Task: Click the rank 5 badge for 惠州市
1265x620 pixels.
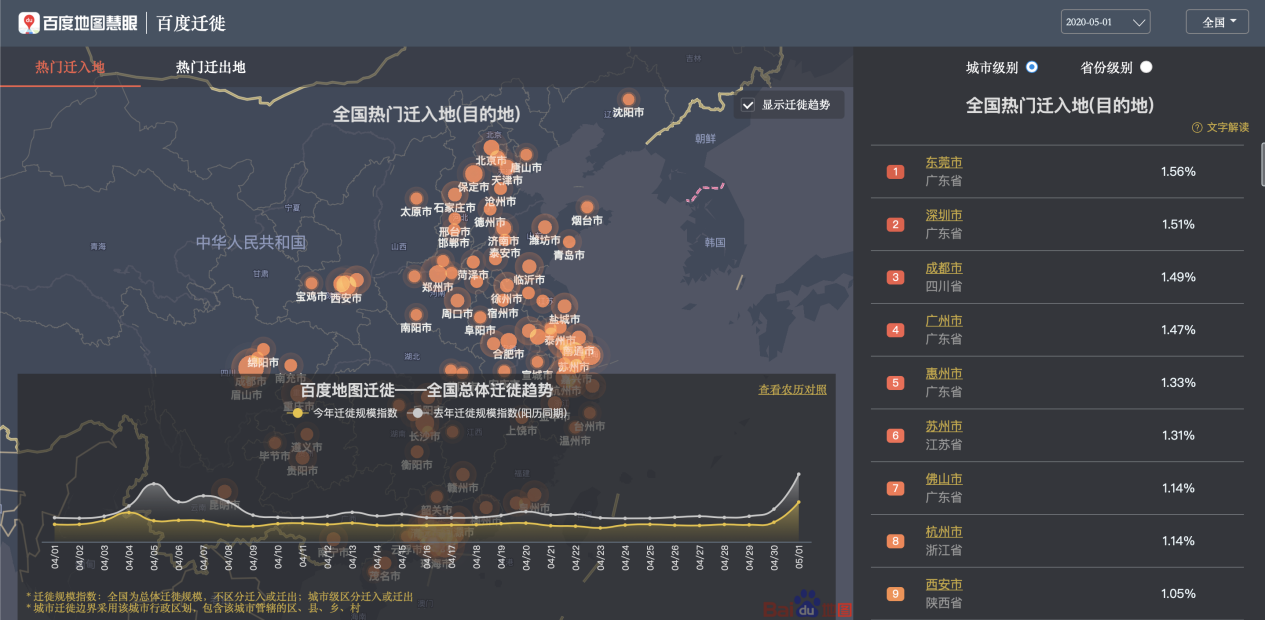Action: 895,383
